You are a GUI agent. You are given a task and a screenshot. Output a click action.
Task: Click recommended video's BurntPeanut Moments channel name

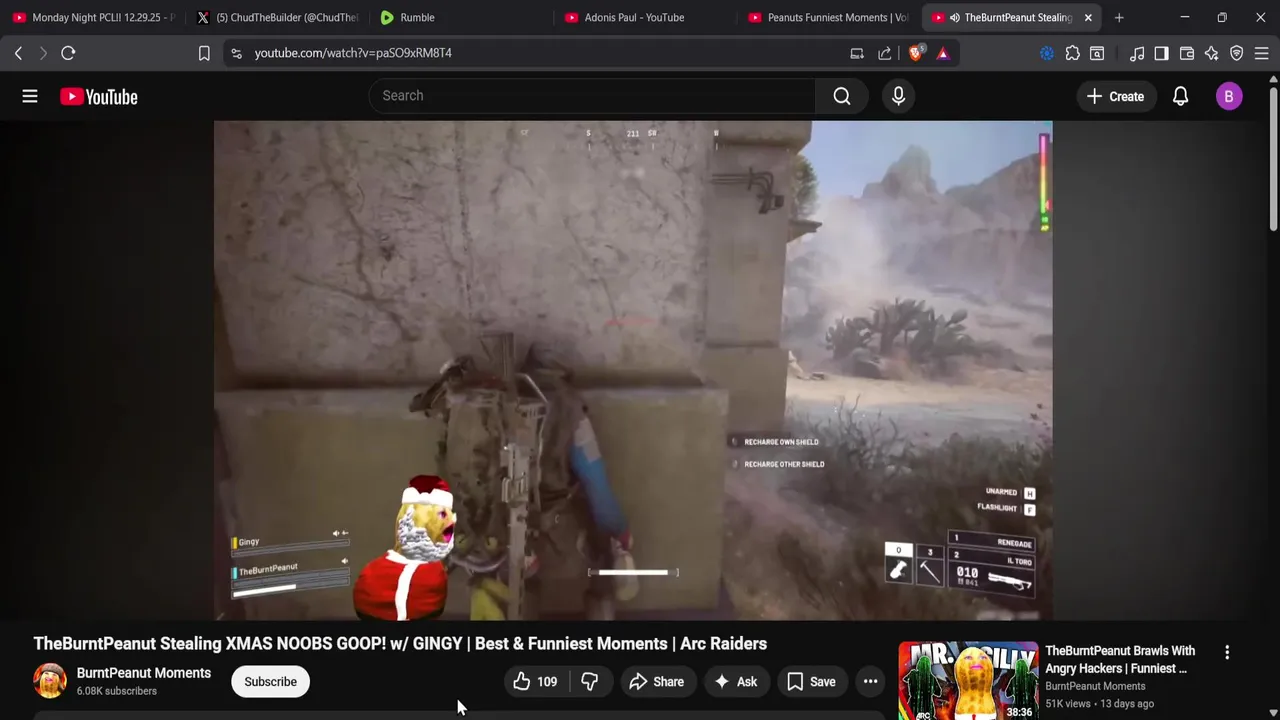point(1095,686)
